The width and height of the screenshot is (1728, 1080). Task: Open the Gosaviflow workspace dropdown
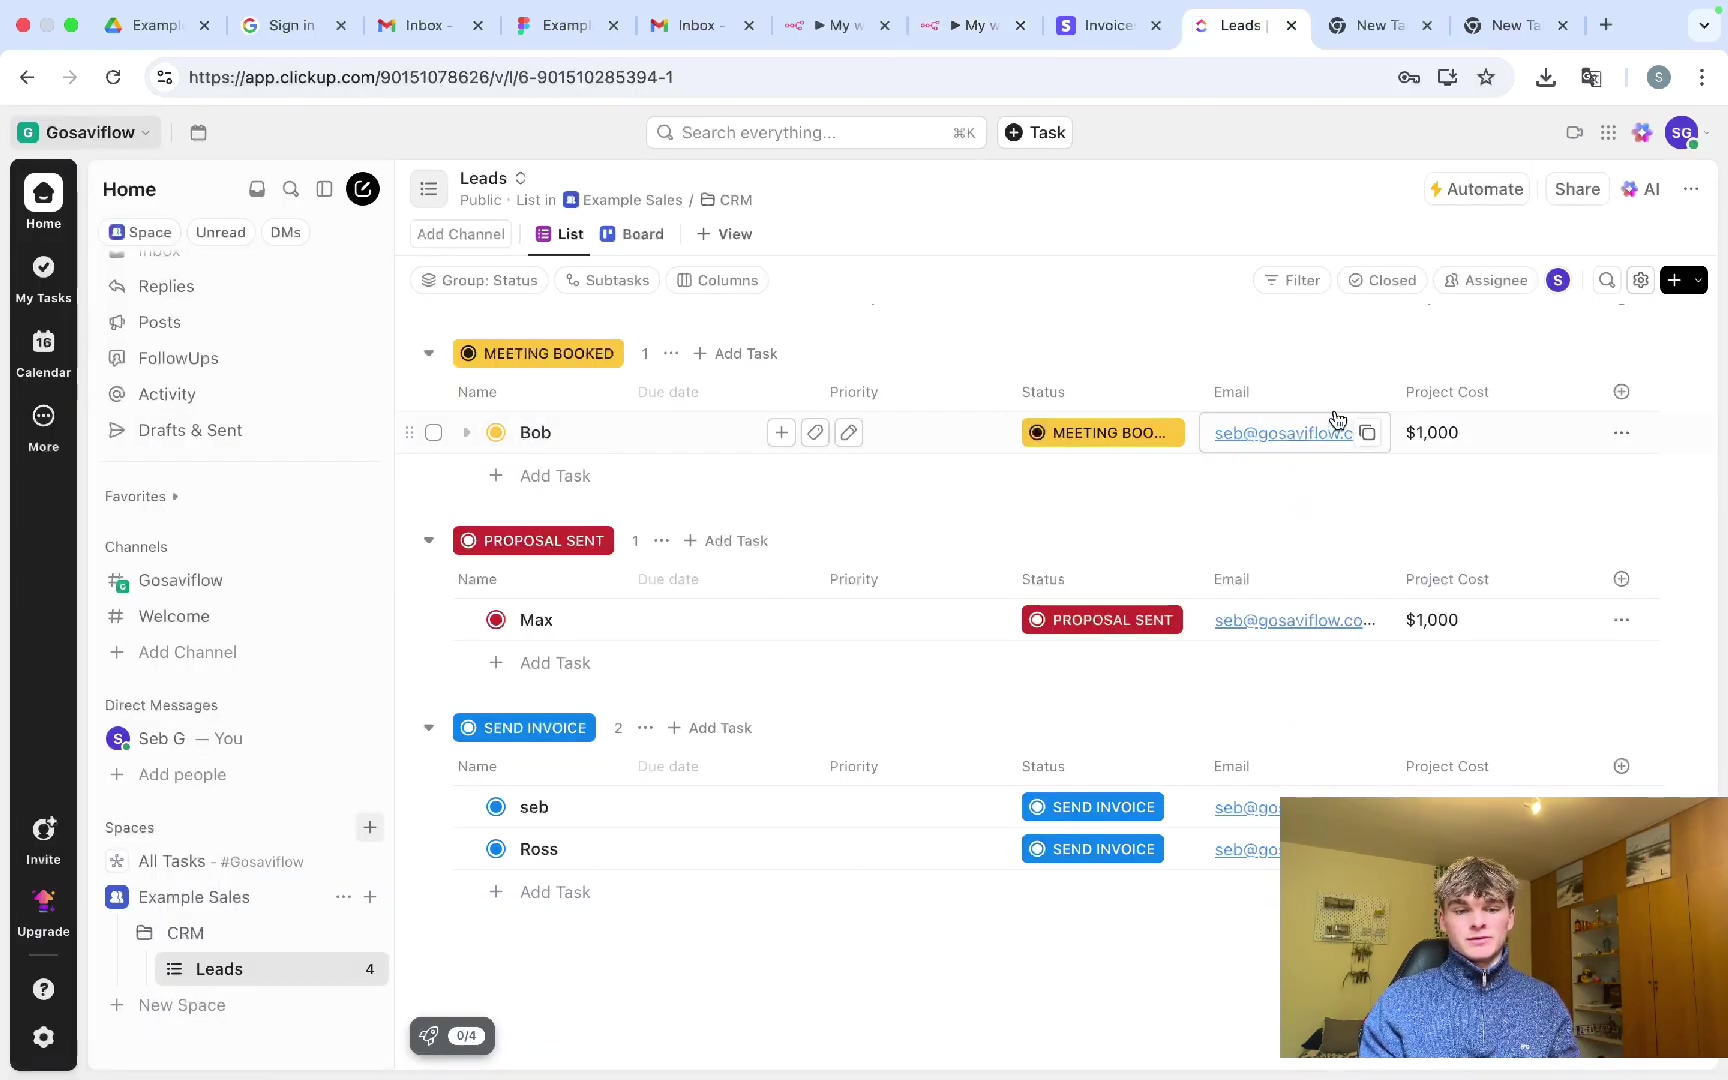[x=85, y=132]
